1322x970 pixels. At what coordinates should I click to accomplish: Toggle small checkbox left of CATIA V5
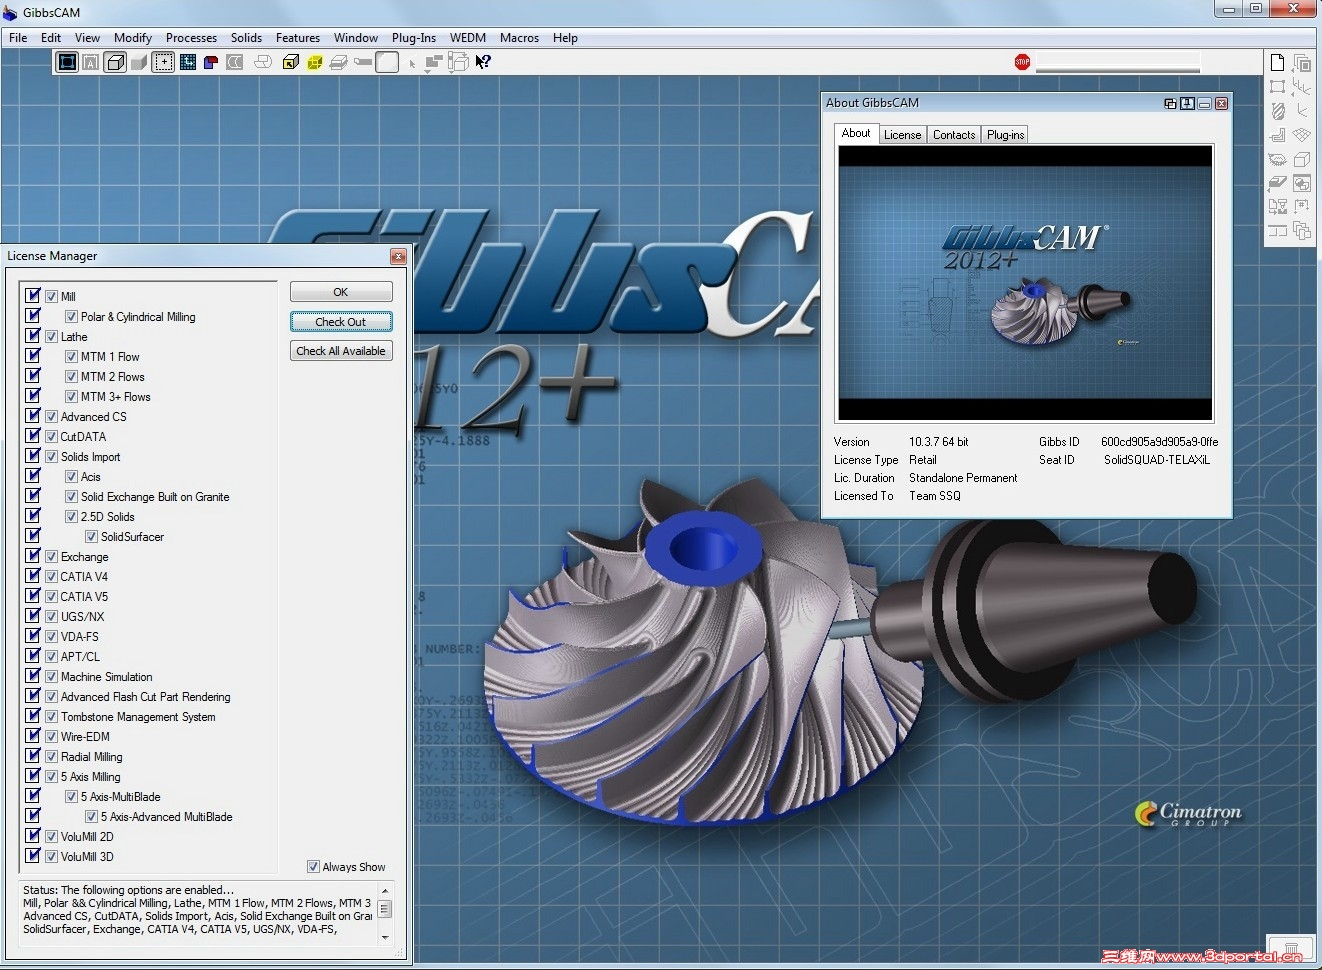51,596
